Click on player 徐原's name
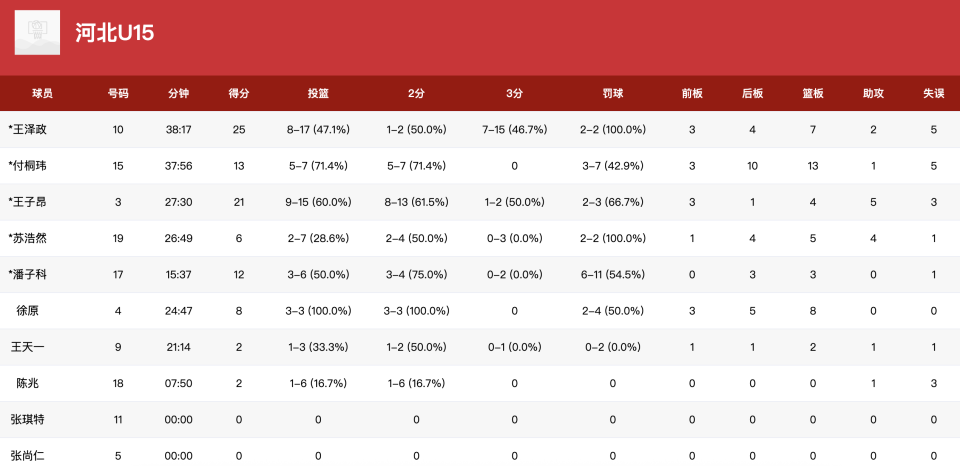Screen dimensions: 960x466 pyautogui.click(x=28, y=311)
